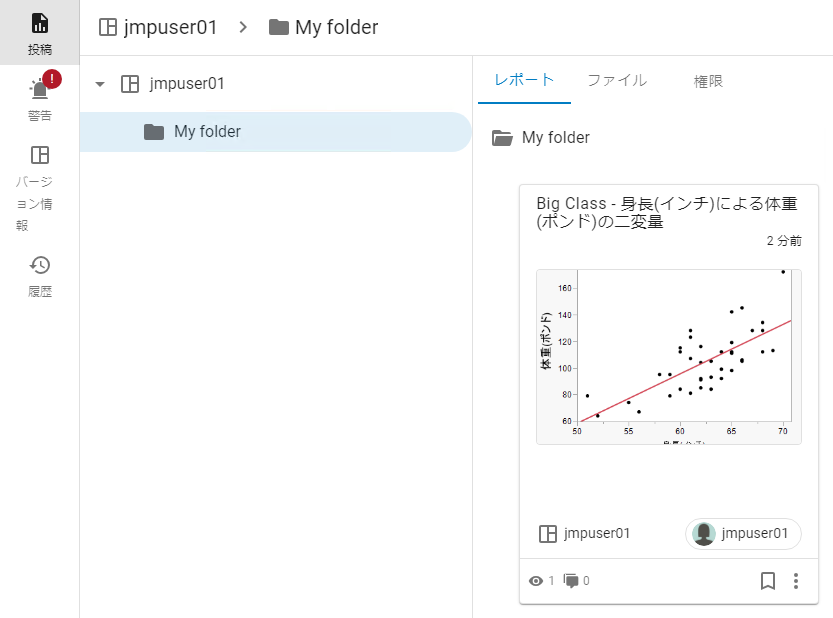The height and width of the screenshot is (618, 833).
Task: Click the eye view-count icon on the report
Action: coord(537,581)
